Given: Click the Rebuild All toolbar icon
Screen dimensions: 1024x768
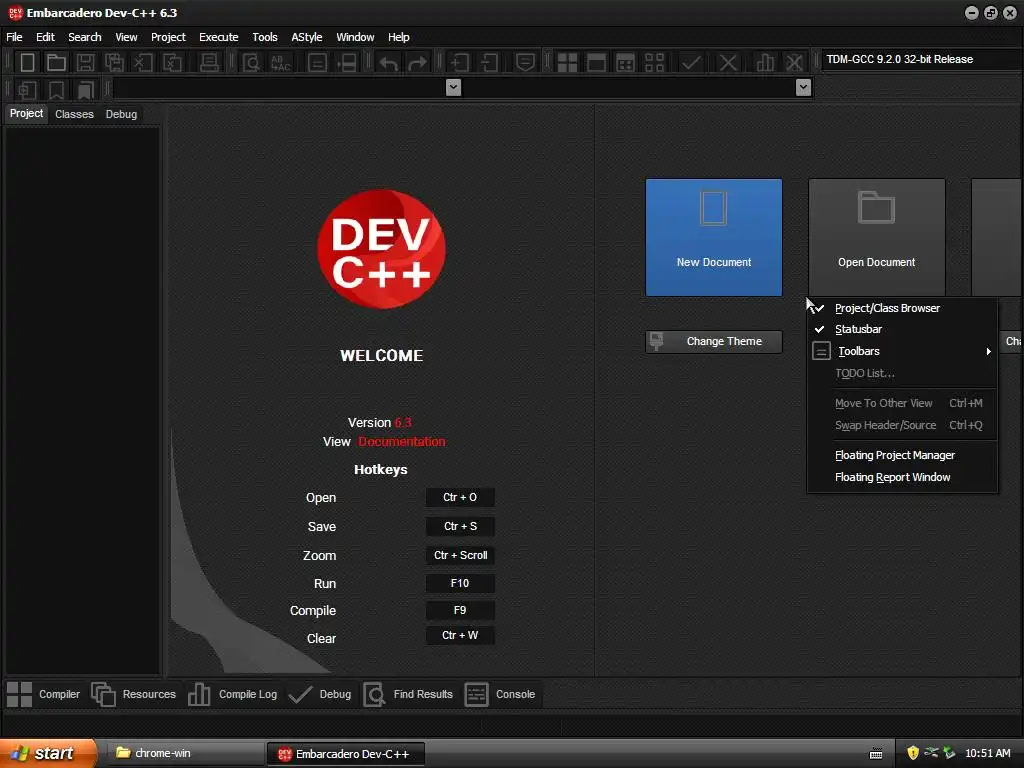Looking at the screenshot, I should point(654,63).
